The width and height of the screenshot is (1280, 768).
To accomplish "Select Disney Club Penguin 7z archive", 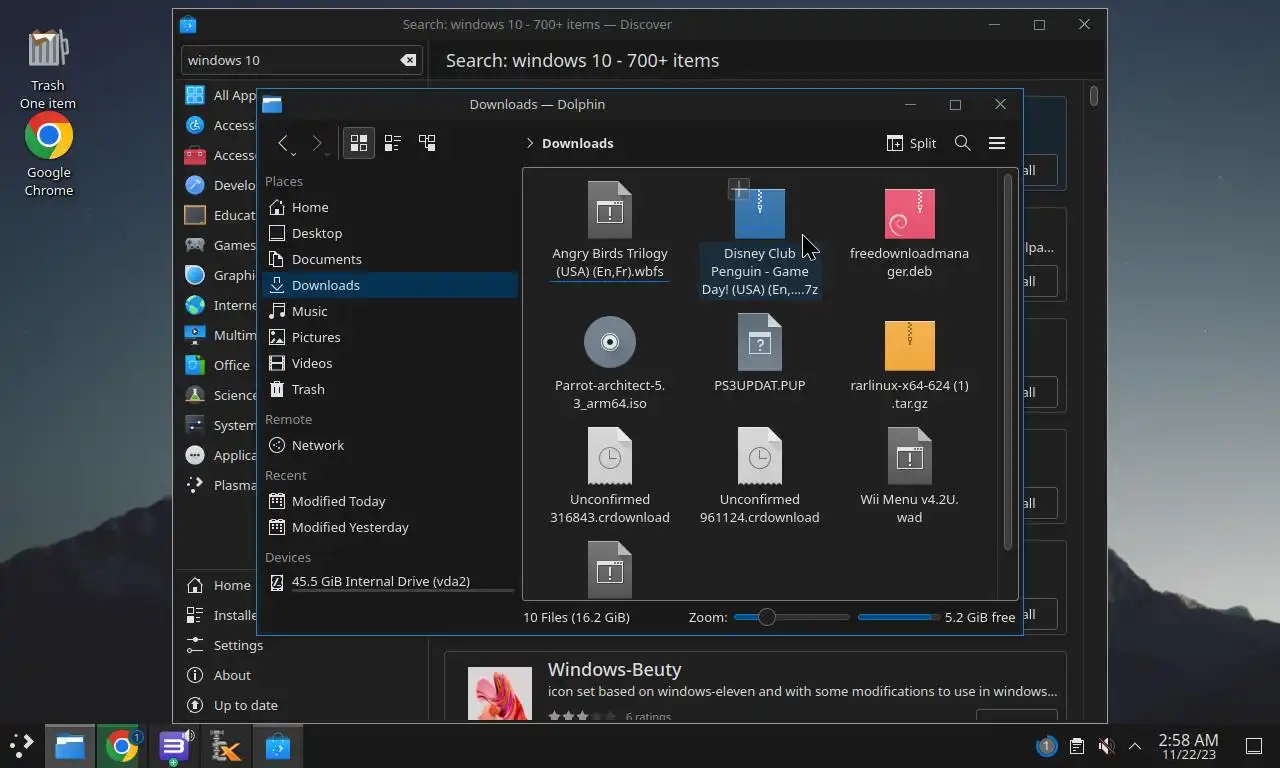I will [x=760, y=240].
